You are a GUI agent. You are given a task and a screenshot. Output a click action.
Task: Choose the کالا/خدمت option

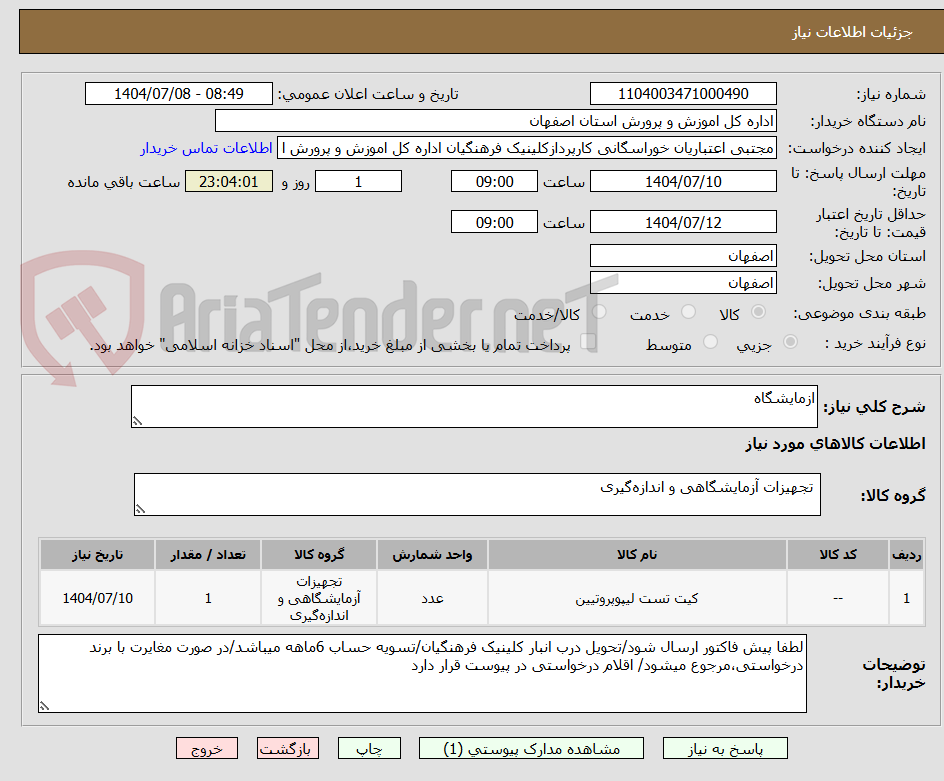(x=600, y=312)
